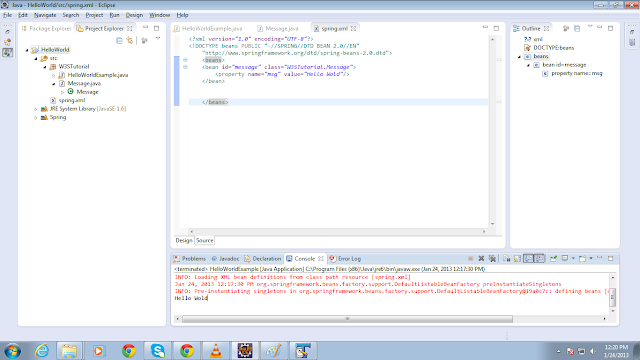The height and width of the screenshot is (360, 640).
Task: Close the Console view tab
Action: [321, 259]
